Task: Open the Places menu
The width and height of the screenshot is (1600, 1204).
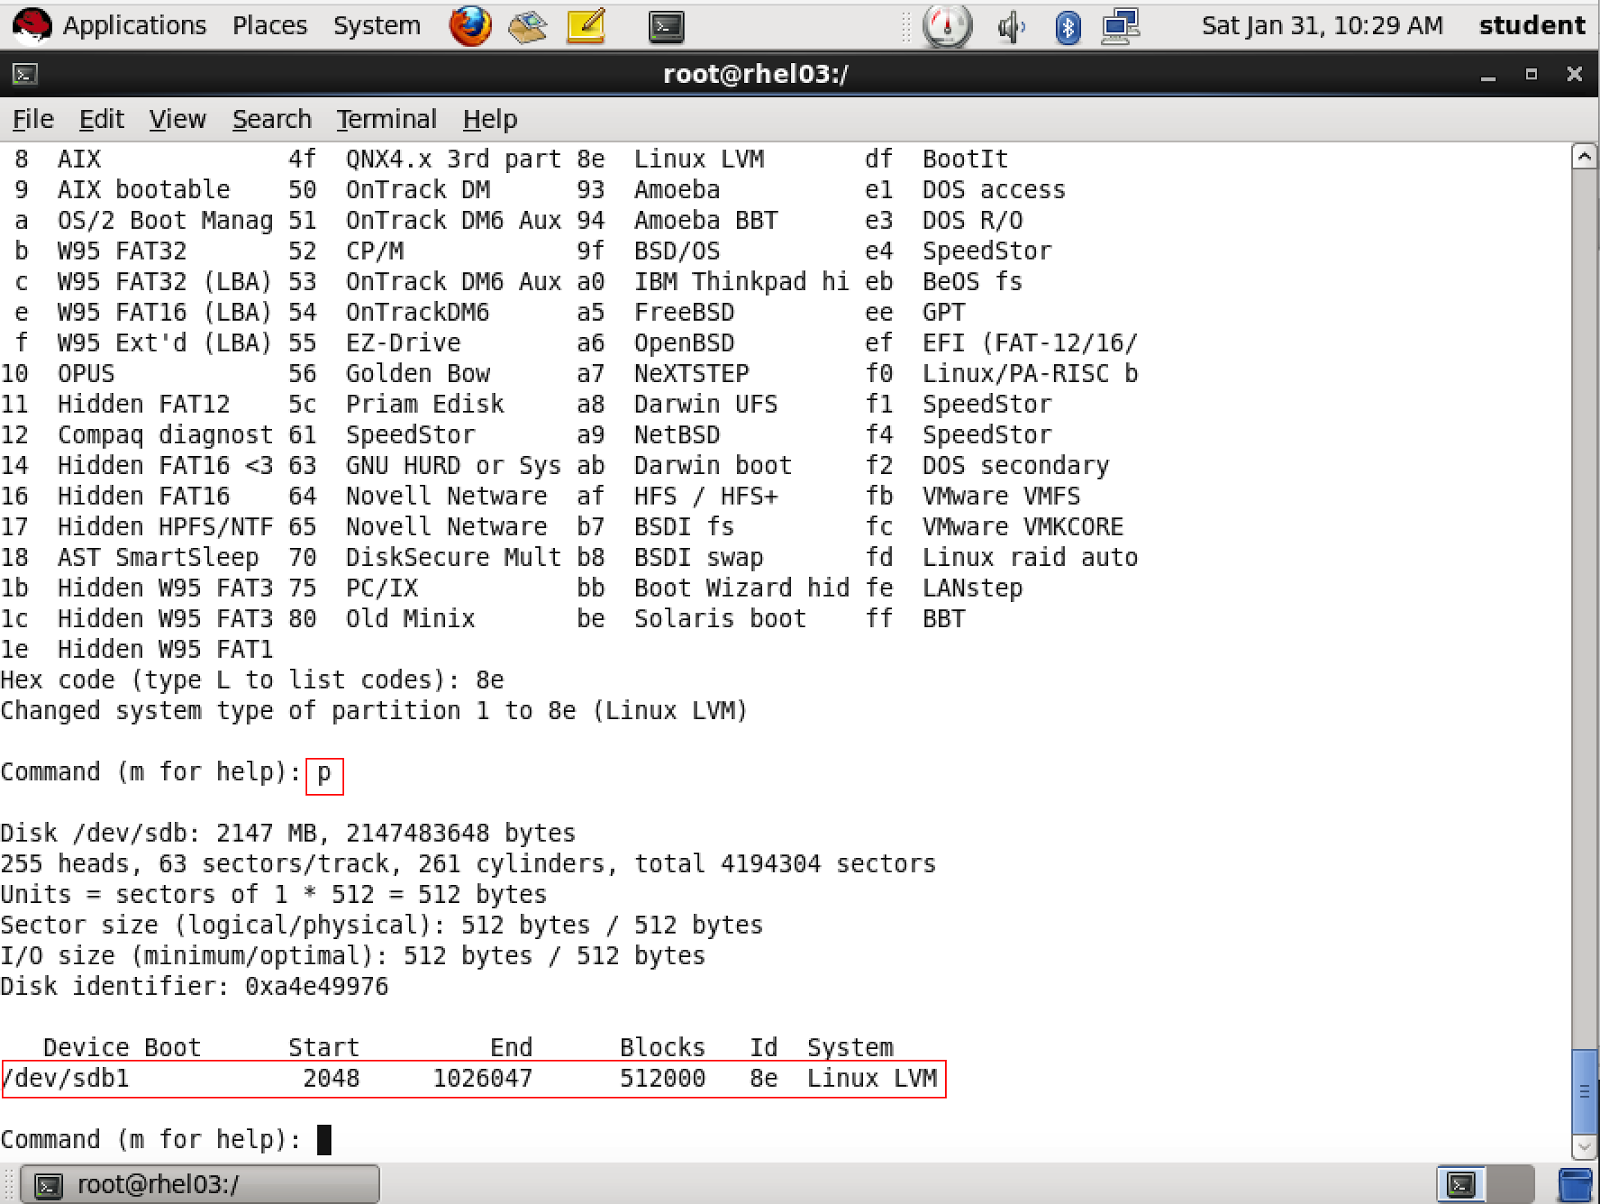Action: pos(270,25)
